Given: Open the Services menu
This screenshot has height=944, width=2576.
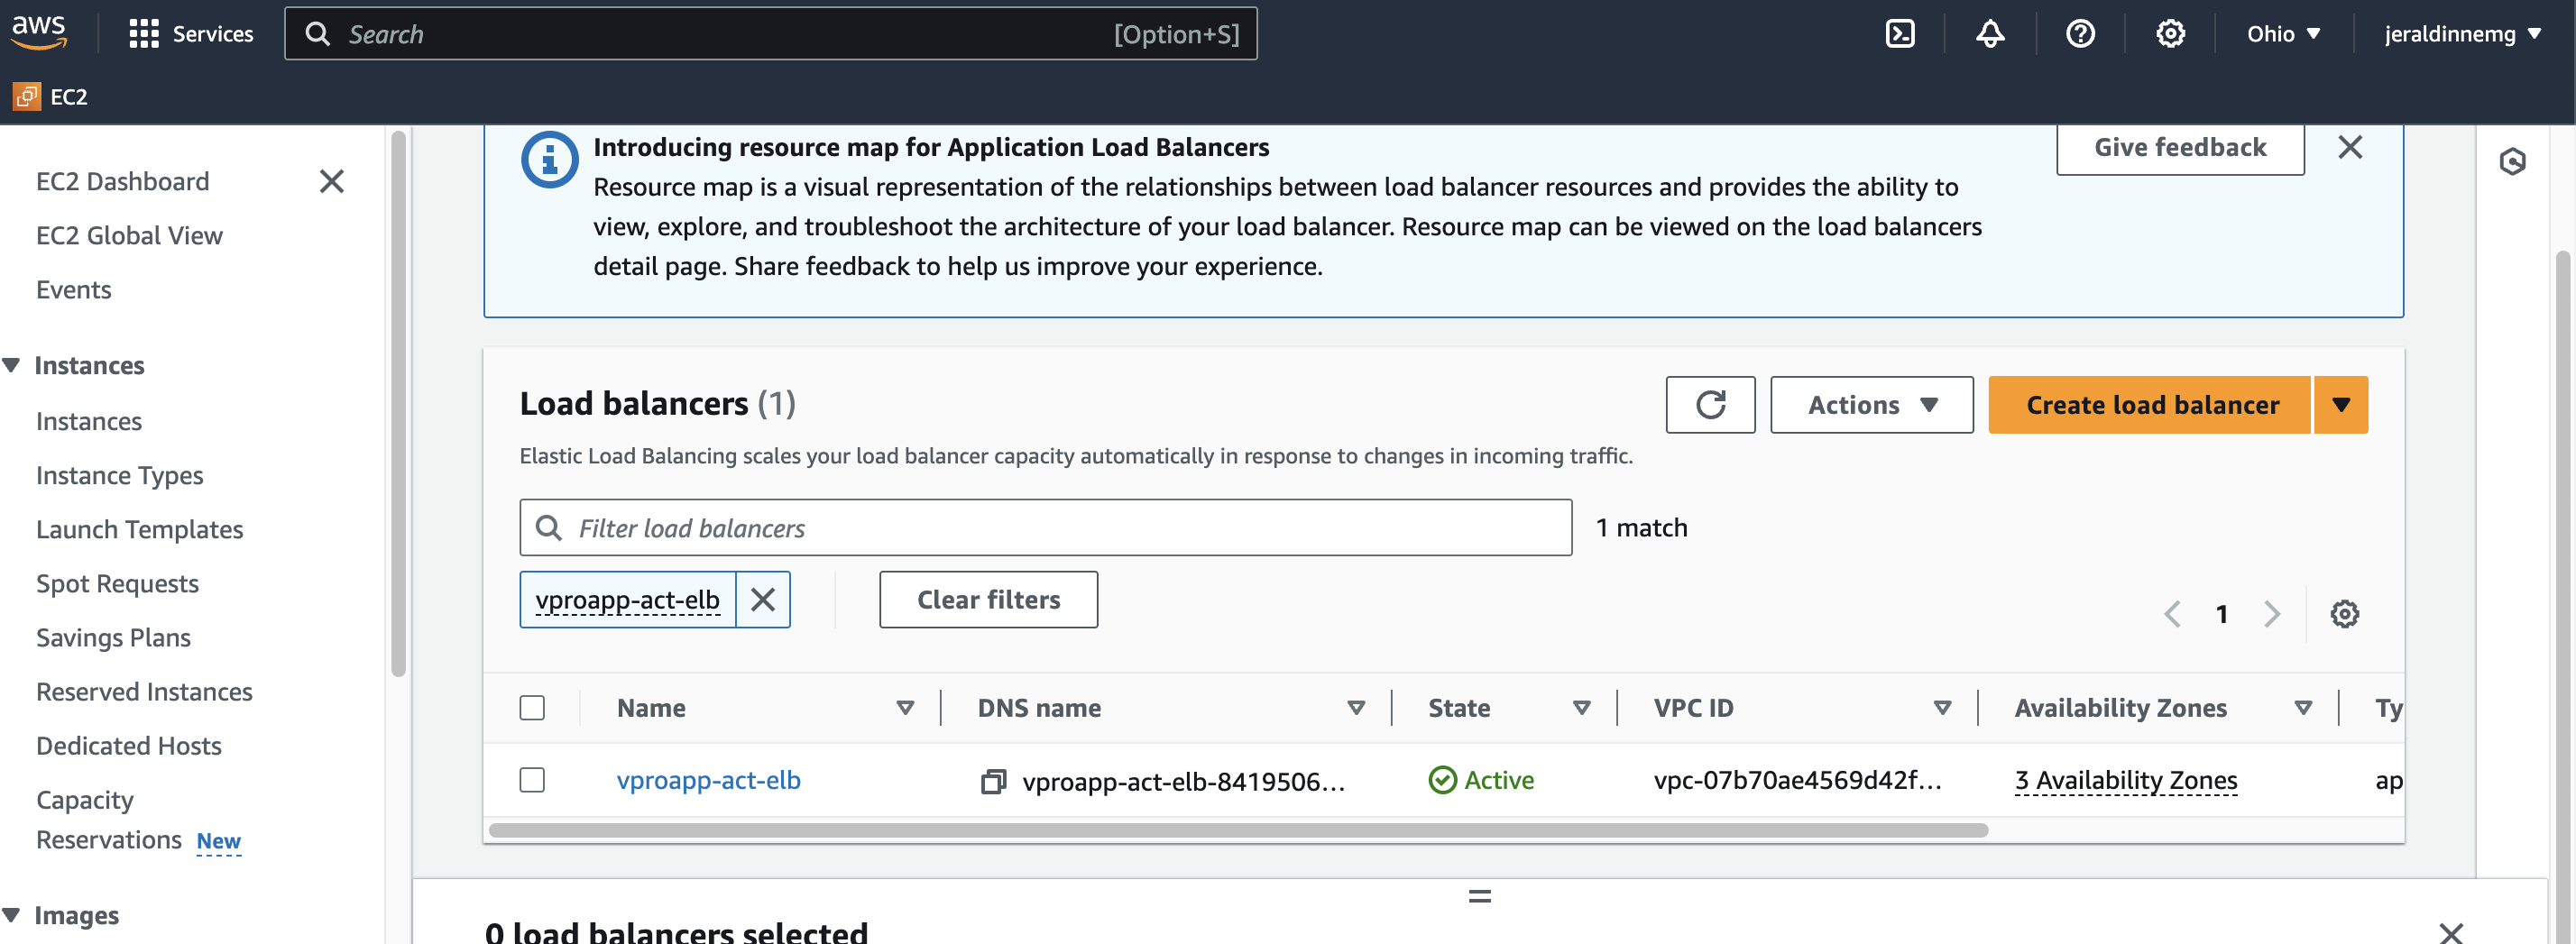Looking at the screenshot, I should coord(191,34).
